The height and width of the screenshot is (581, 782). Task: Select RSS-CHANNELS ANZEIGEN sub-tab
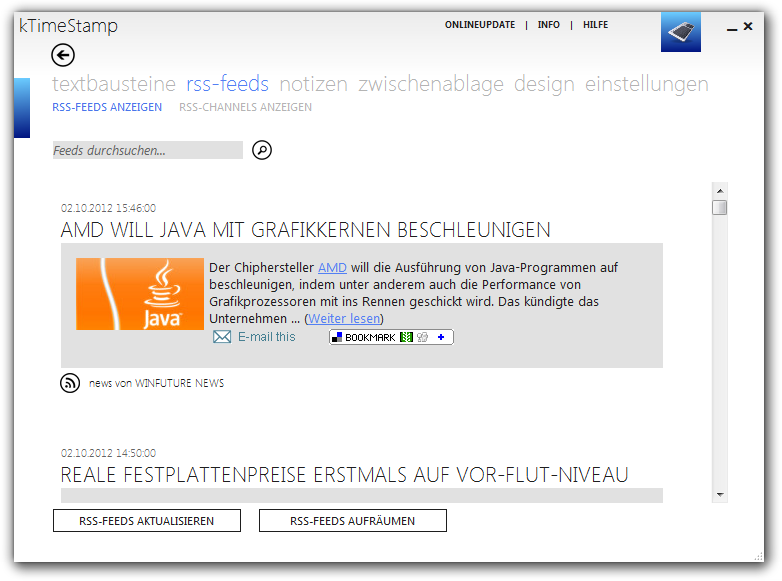pyautogui.click(x=245, y=107)
